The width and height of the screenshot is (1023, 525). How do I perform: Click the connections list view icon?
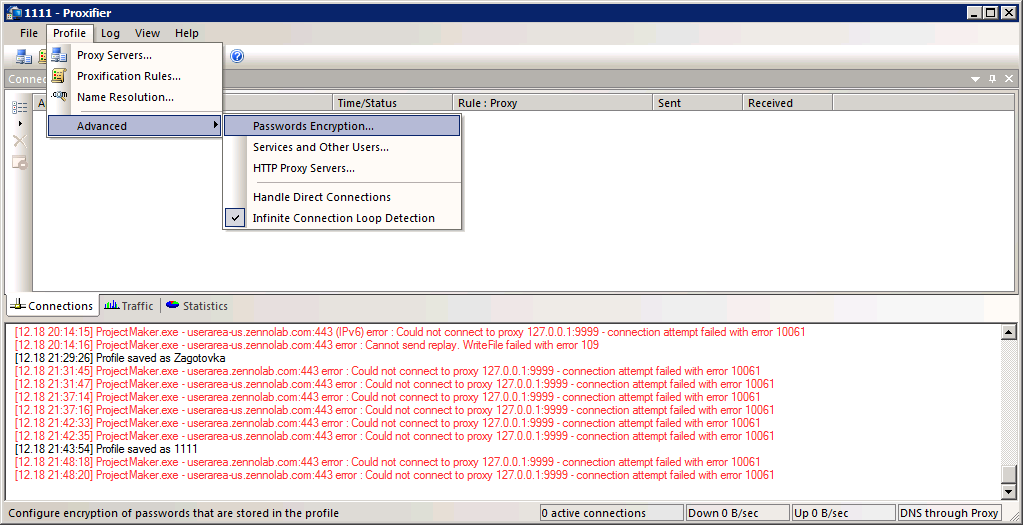(20, 107)
